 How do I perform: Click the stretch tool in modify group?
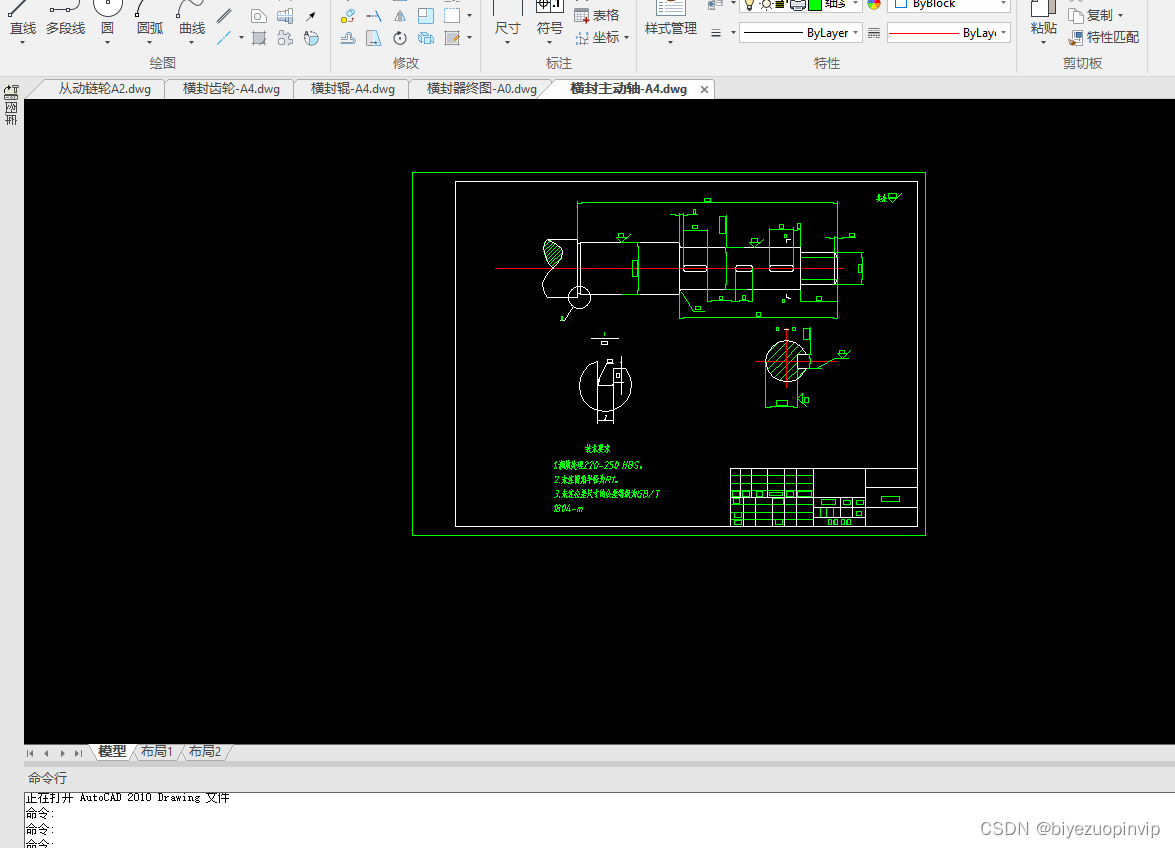pyautogui.click(x=373, y=37)
